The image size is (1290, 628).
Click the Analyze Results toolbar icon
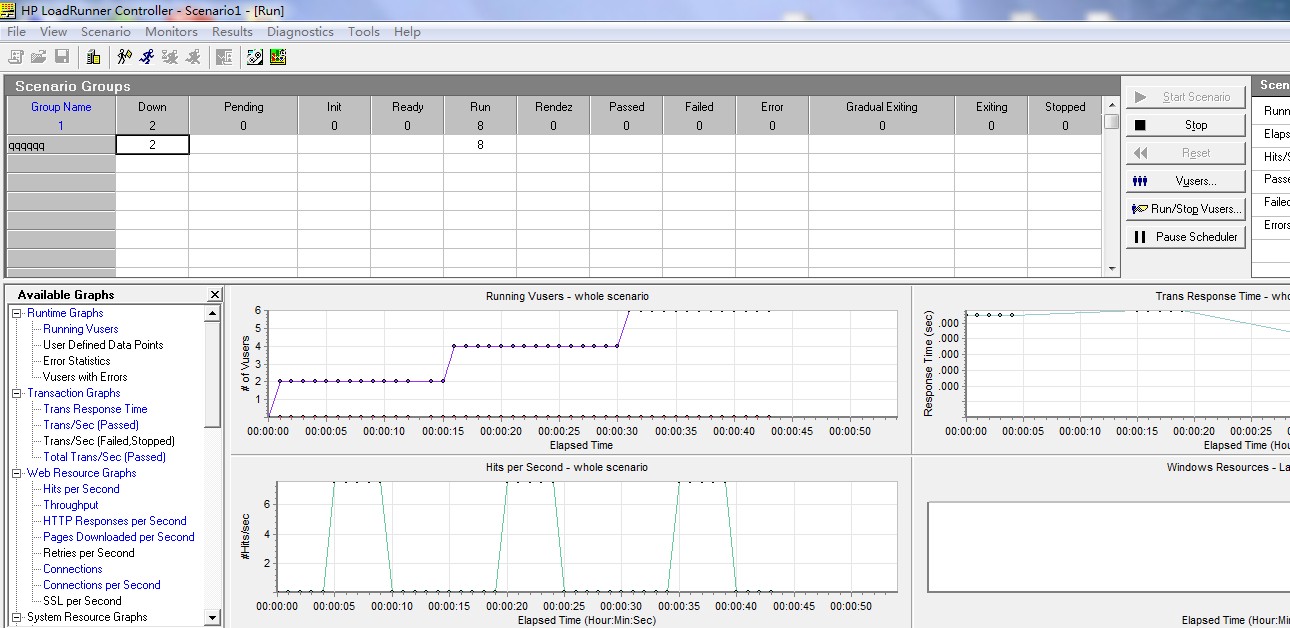pyautogui.click(x=255, y=57)
